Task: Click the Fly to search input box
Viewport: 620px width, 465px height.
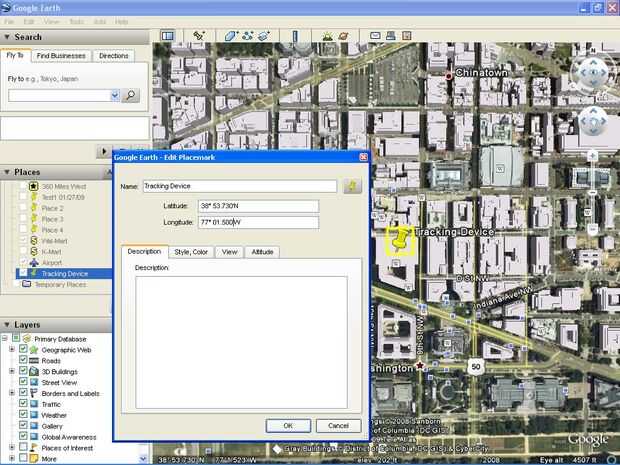Action: (x=60, y=95)
